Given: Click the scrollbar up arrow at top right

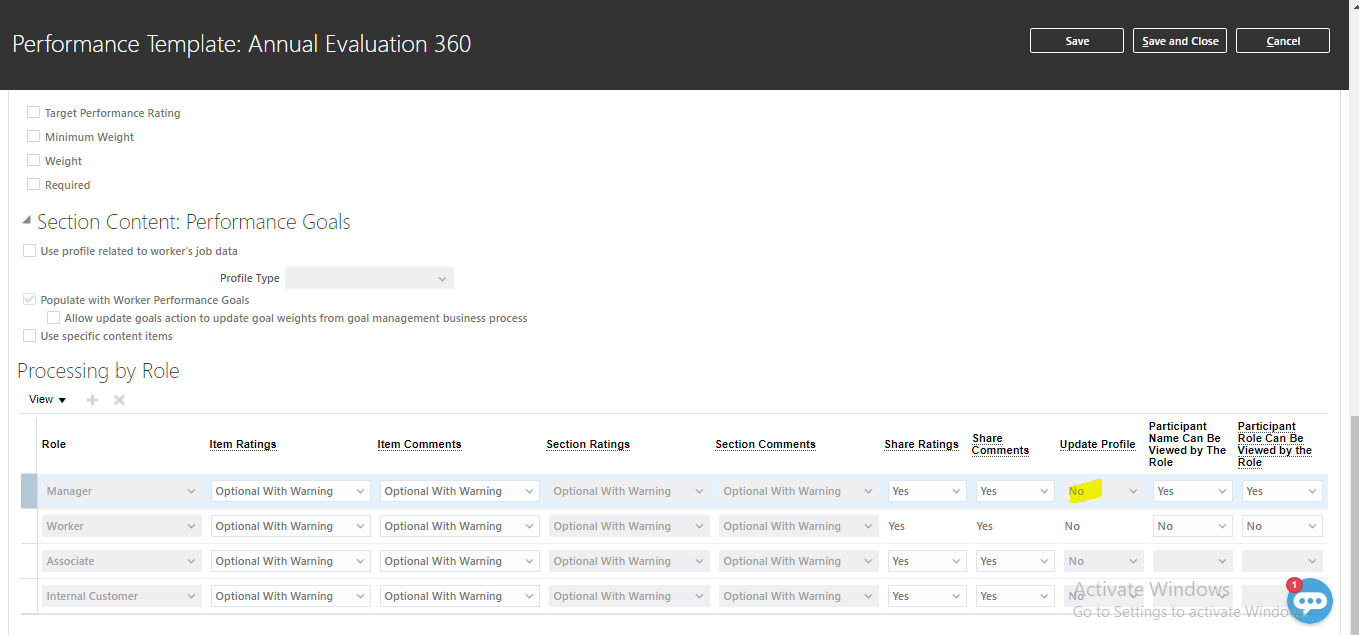Looking at the screenshot, I should coord(1352,6).
